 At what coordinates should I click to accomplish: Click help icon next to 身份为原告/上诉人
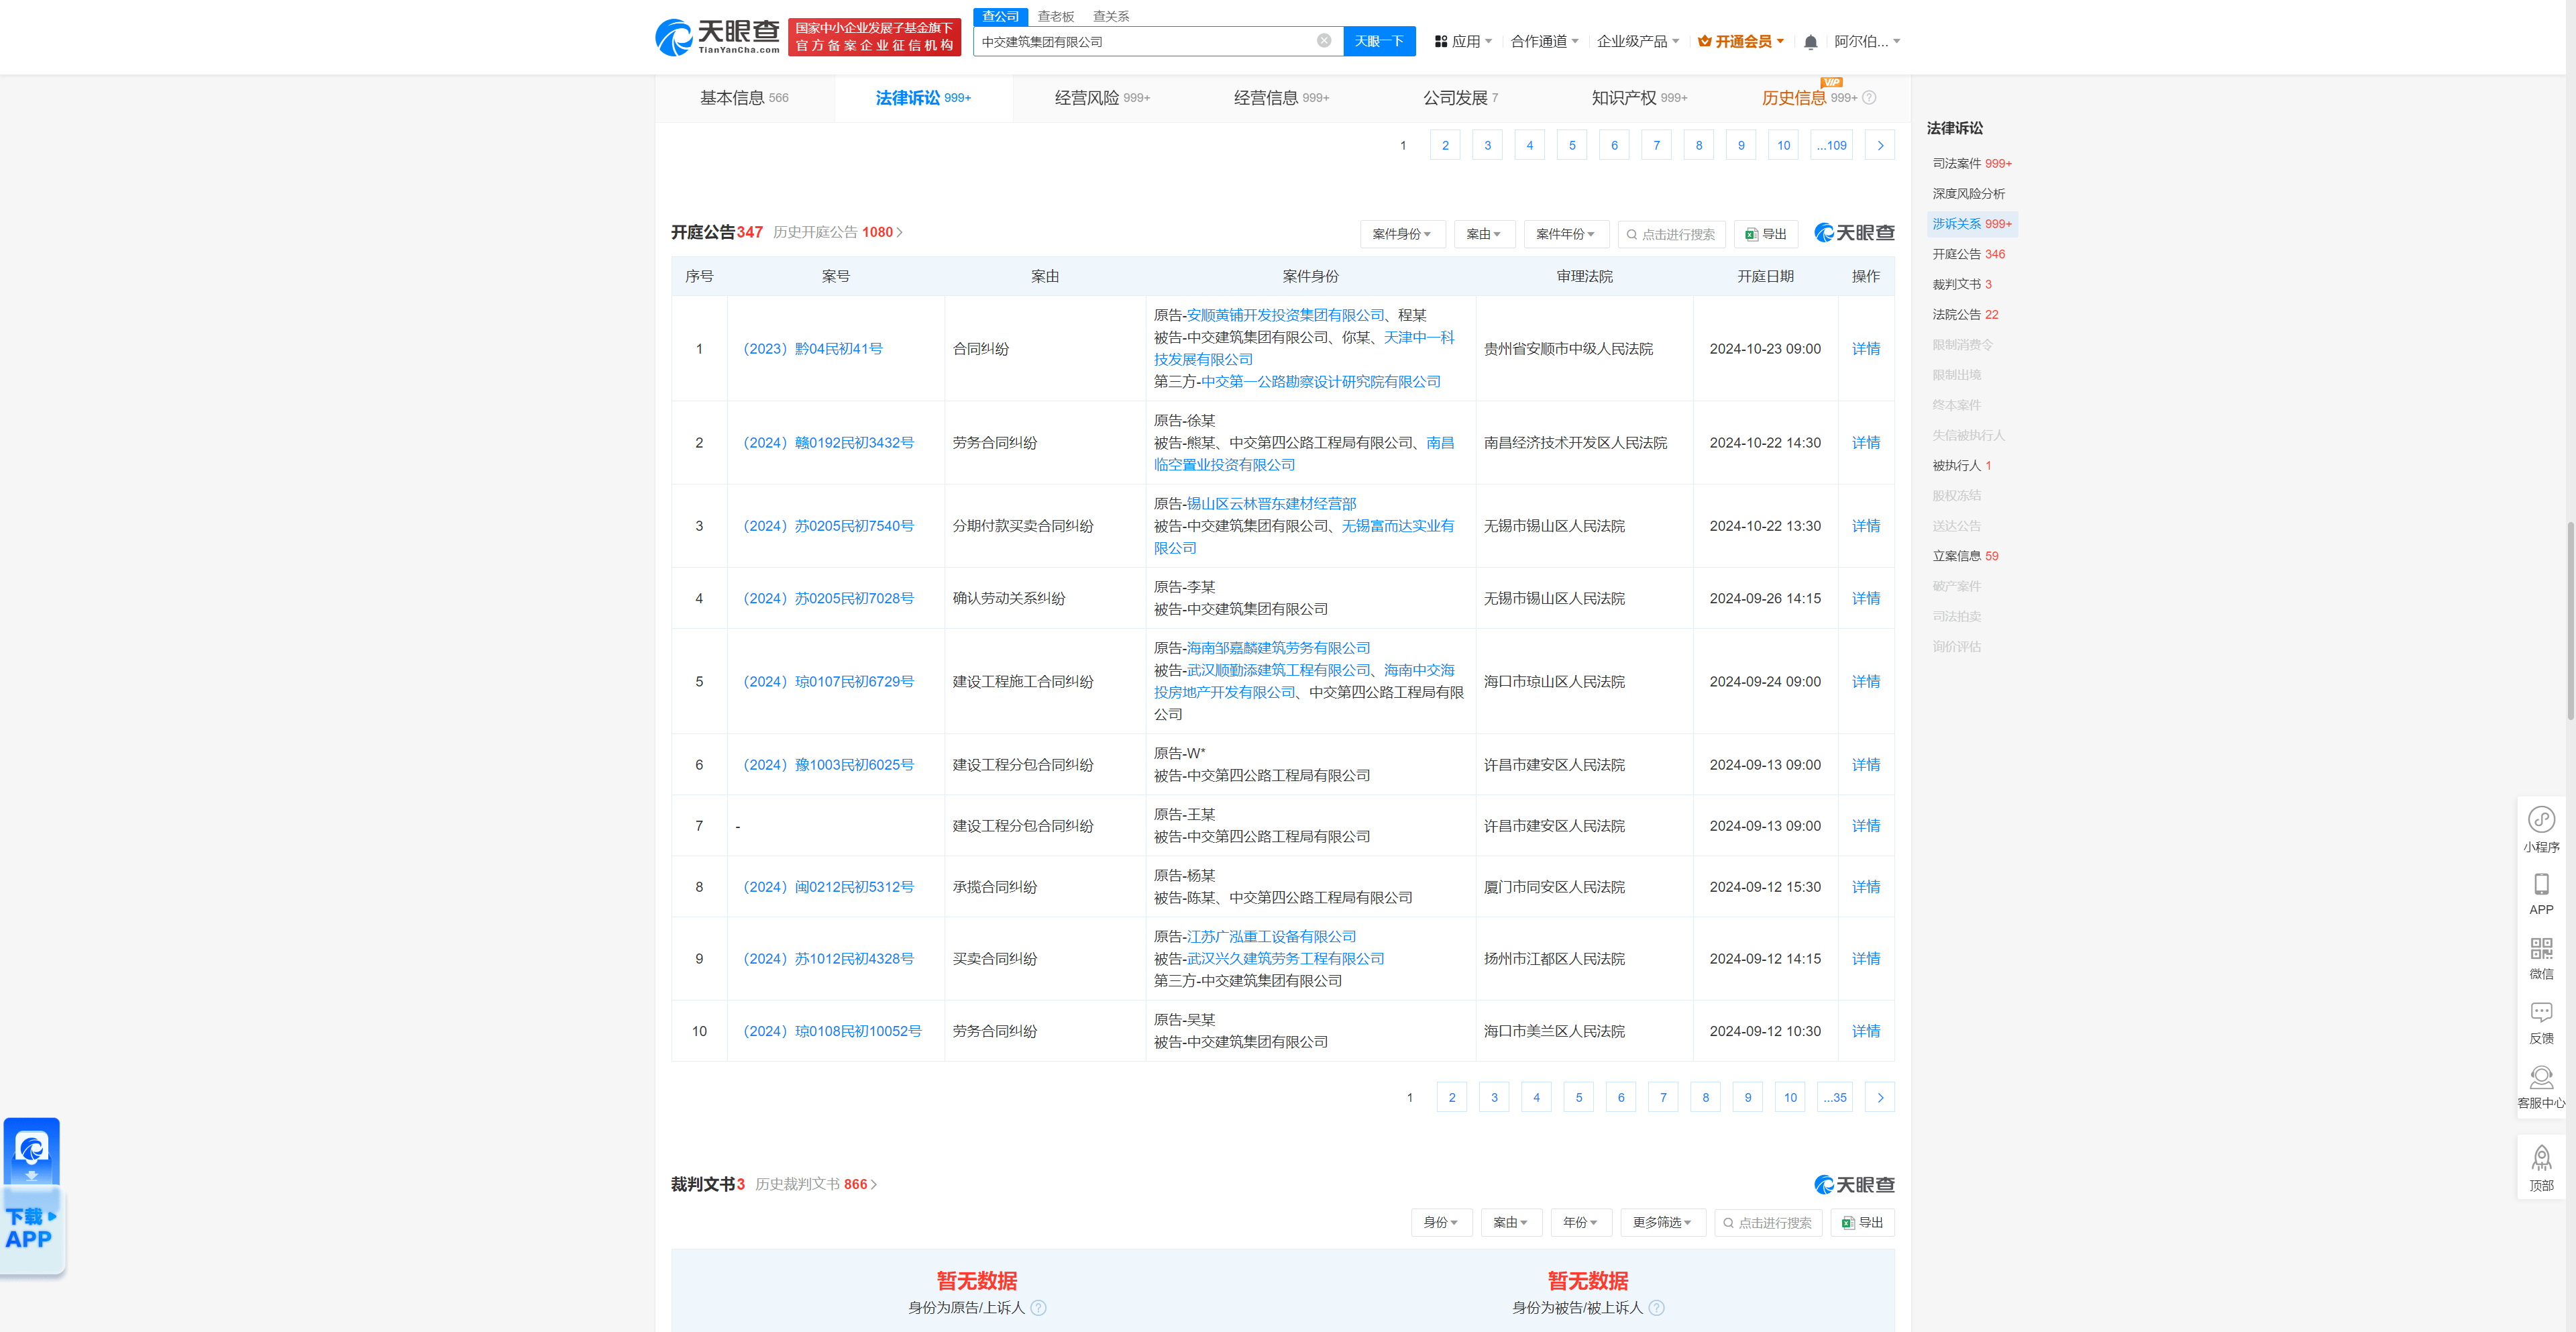tap(1038, 1308)
